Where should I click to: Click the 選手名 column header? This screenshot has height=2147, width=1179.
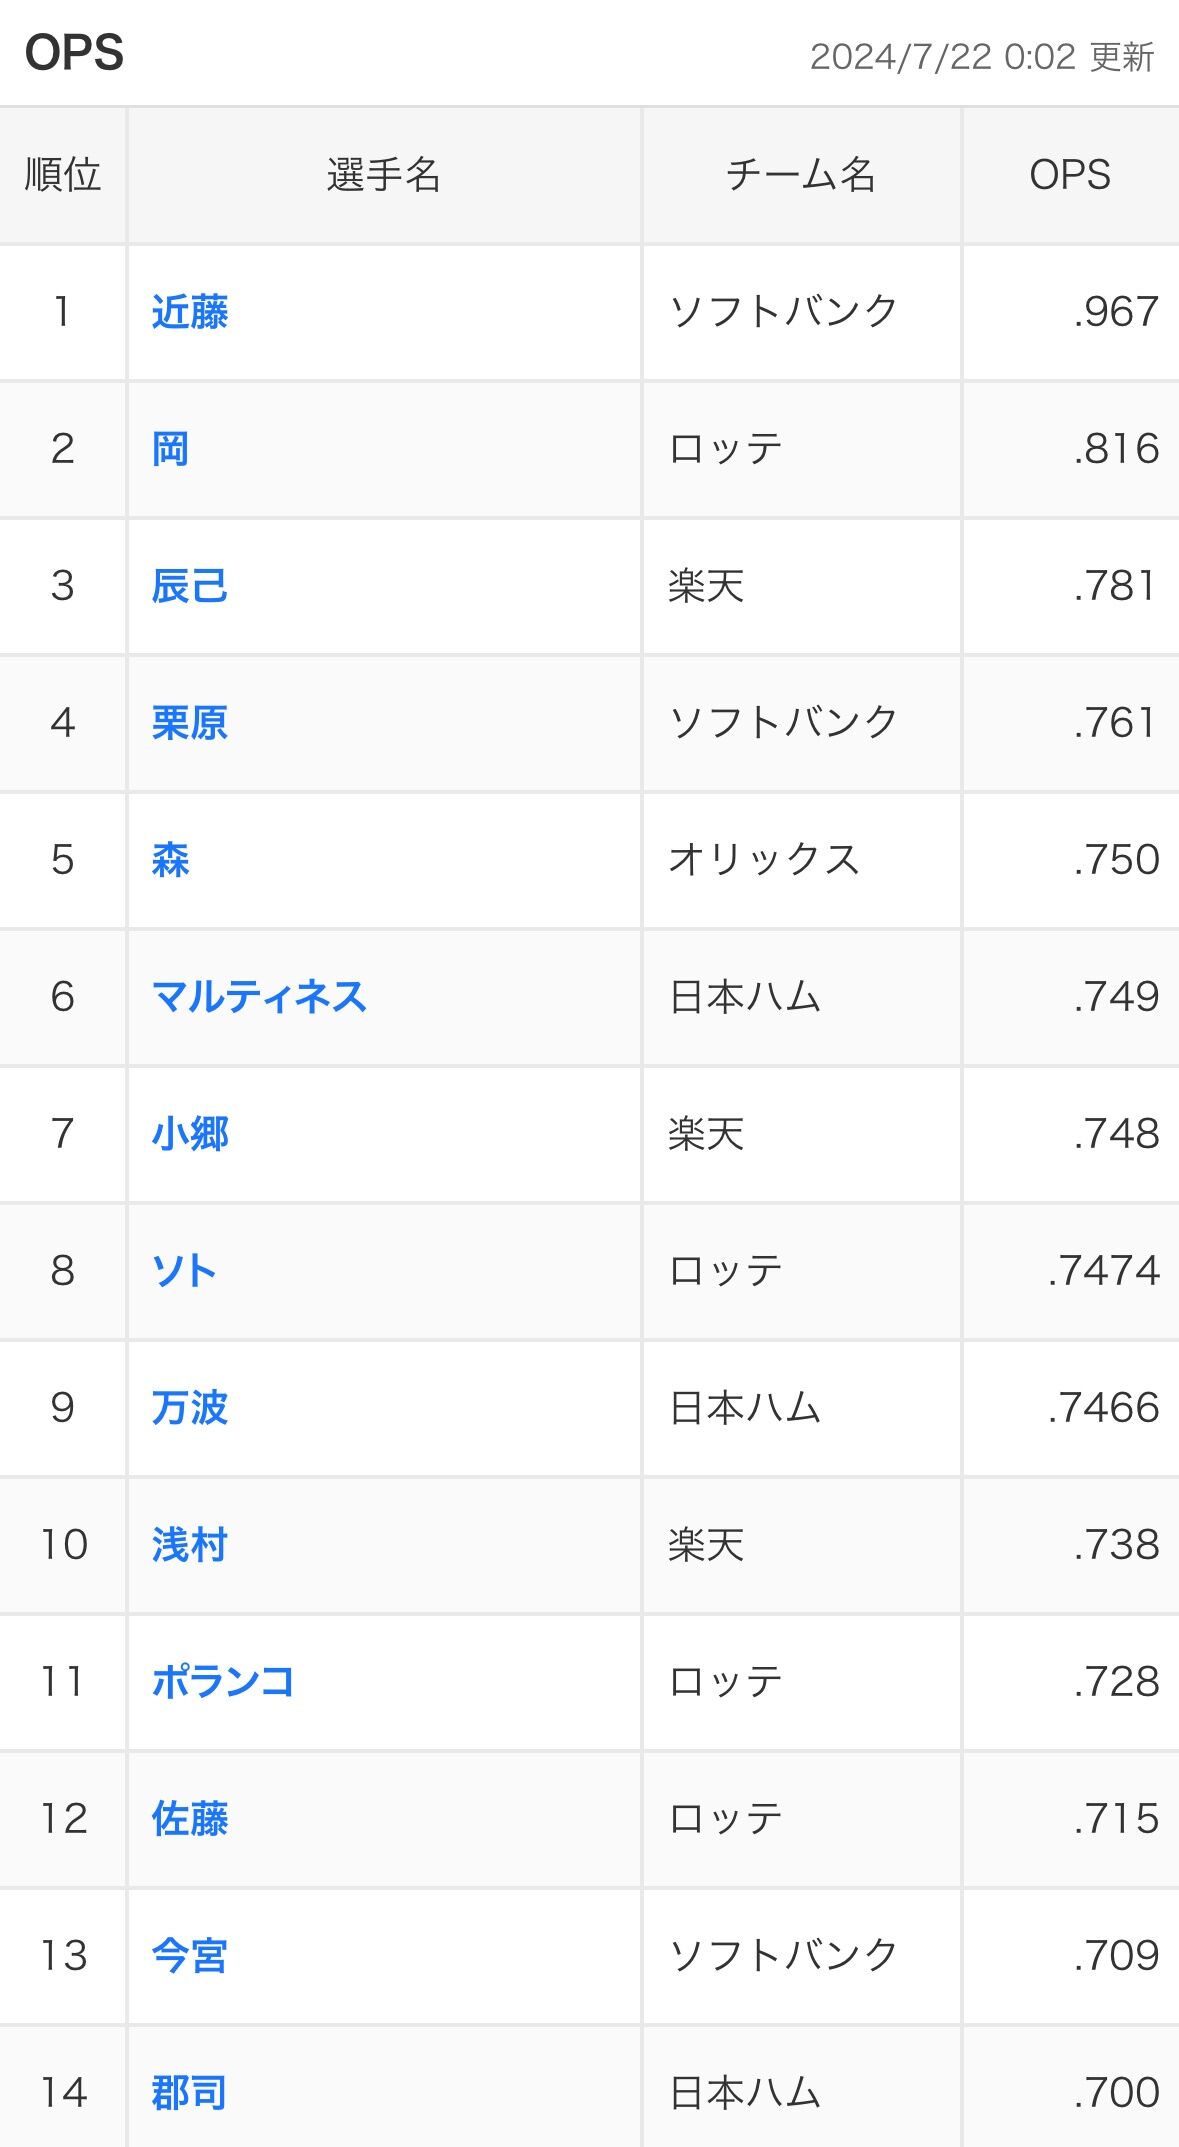click(x=384, y=175)
